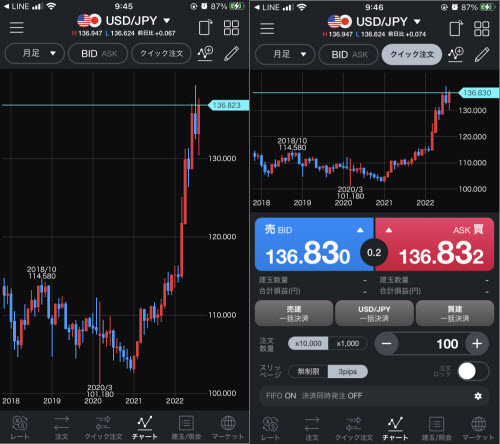Decrease order quantity with minus button
Image resolution: width=500 pixels, height=444 pixels.
point(387,344)
